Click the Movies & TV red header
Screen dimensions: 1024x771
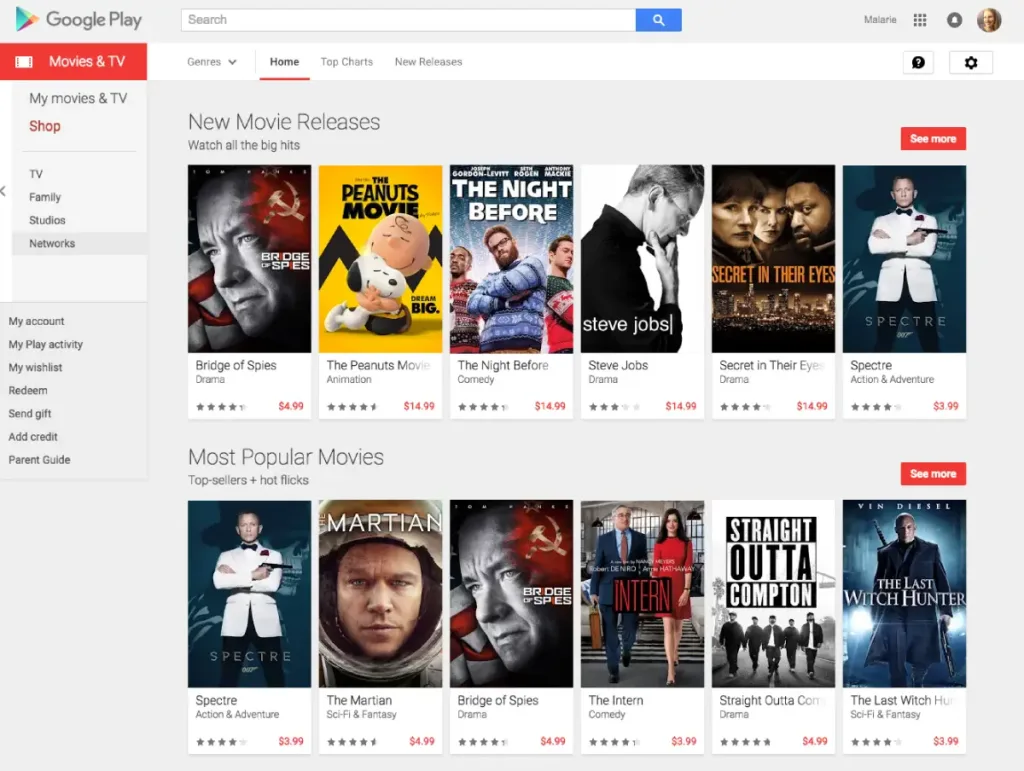tap(73, 62)
